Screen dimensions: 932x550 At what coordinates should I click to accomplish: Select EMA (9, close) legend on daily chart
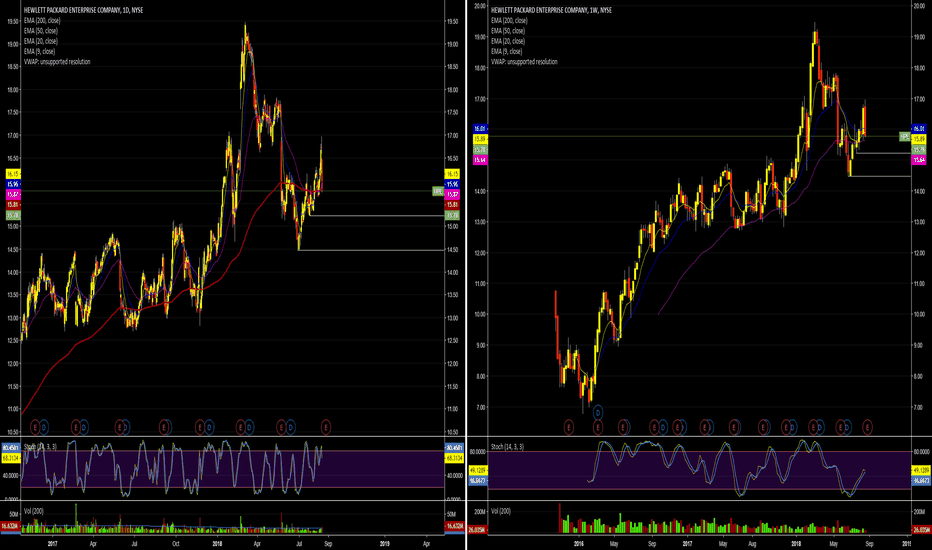pos(39,51)
